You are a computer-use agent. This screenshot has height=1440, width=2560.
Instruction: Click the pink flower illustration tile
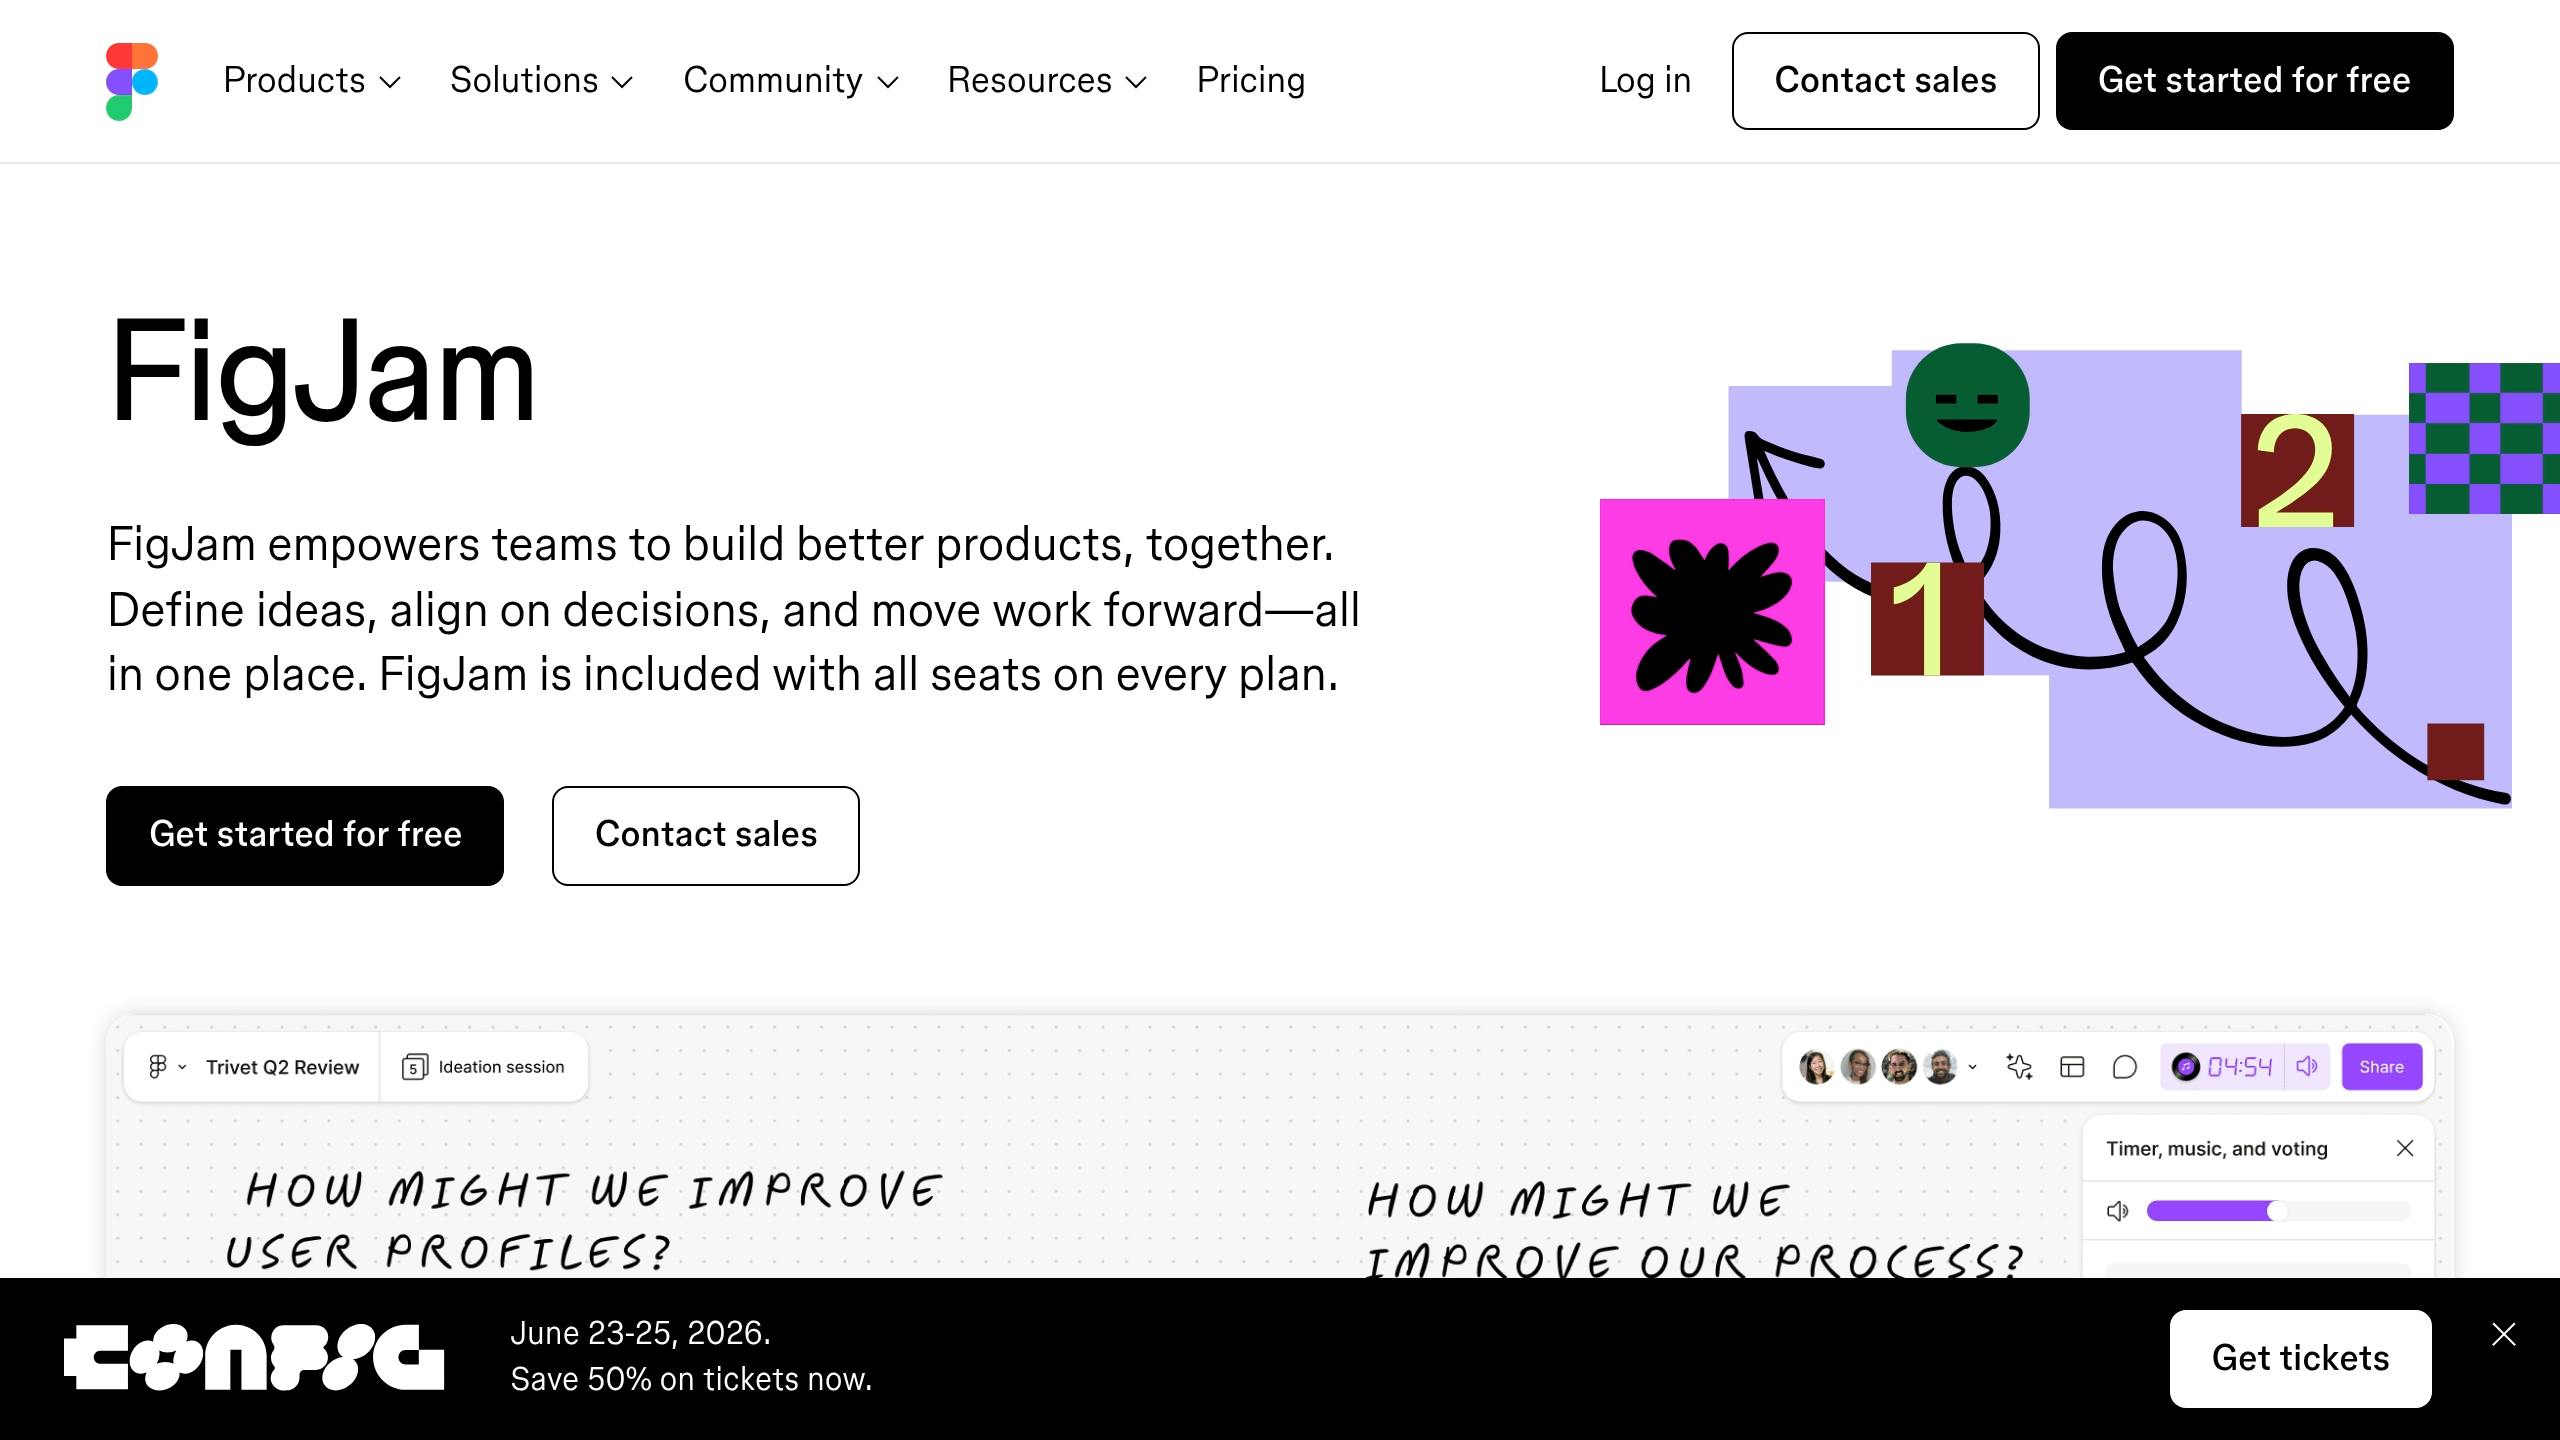coord(1712,612)
